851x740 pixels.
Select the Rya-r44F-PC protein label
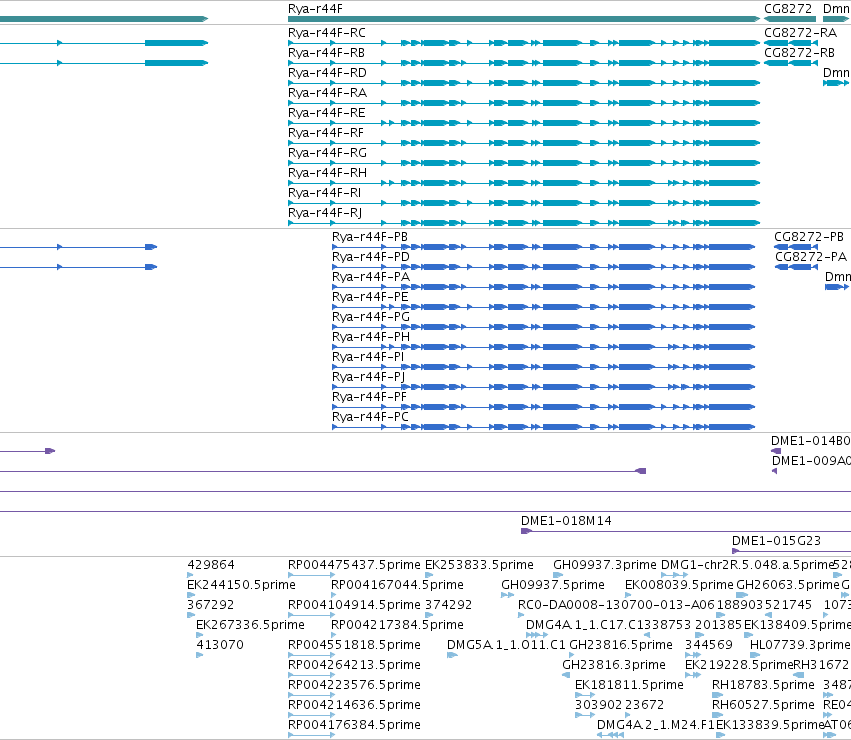(x=370, y=418)
